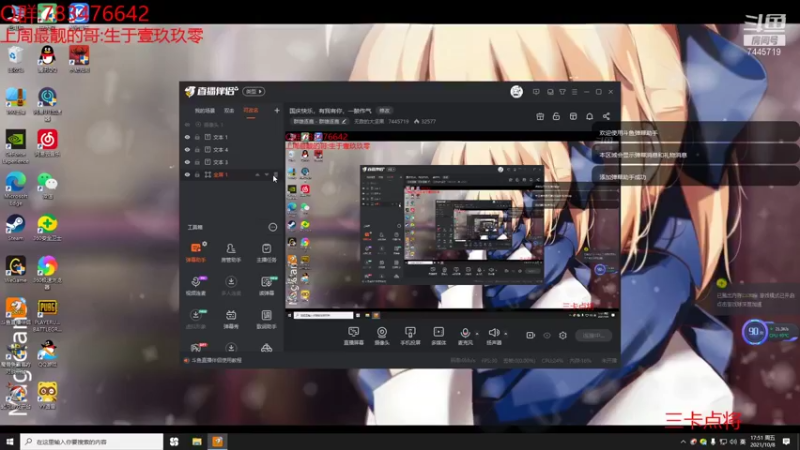Viewport: 800px width, 450px height.
Task: Open the Steam desktop shortcut
Action: point(15,228)
